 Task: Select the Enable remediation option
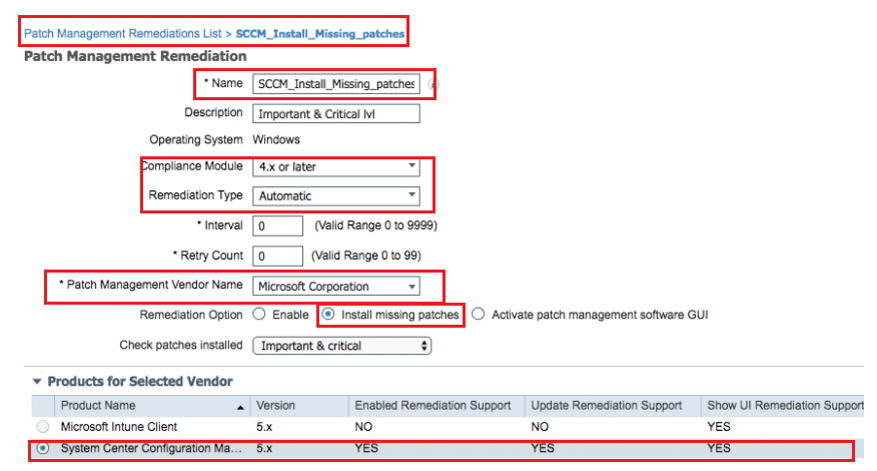(259, 314)
